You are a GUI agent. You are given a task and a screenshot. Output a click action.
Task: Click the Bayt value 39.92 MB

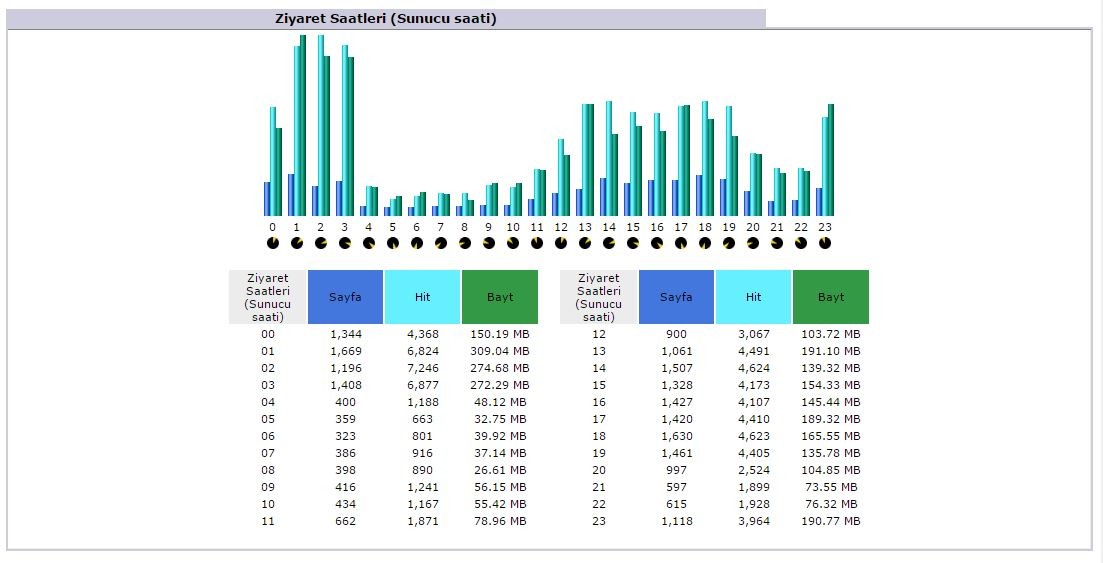[x=500, y=436]
